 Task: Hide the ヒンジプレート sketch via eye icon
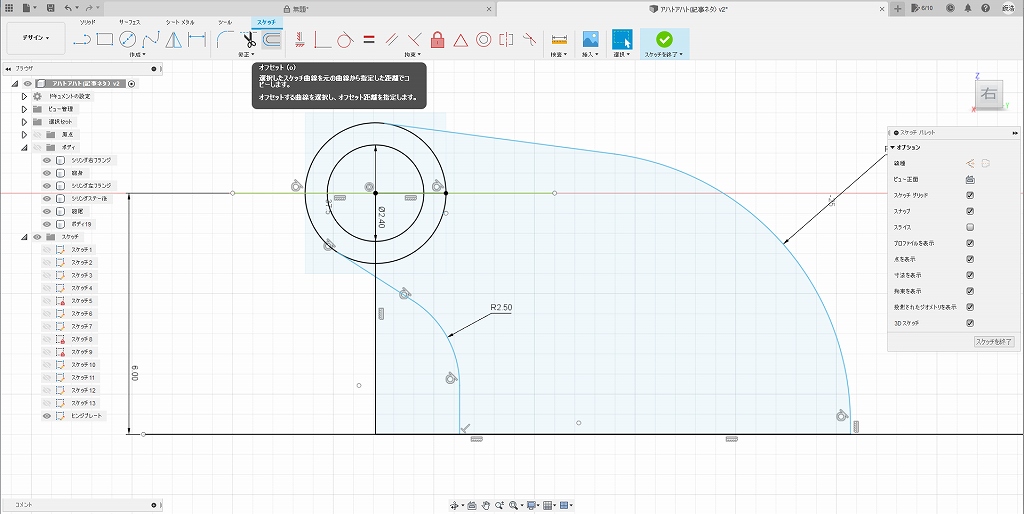(46, 415)
